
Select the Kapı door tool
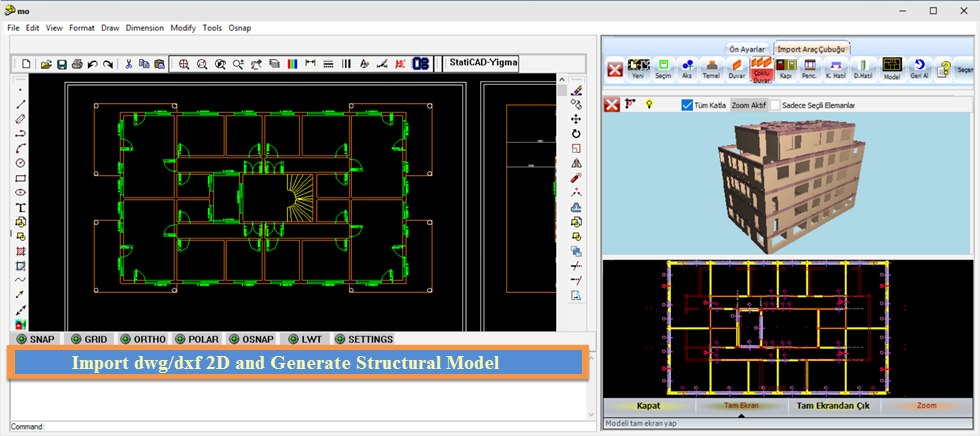pyautogui.click(x=785, y=68)
